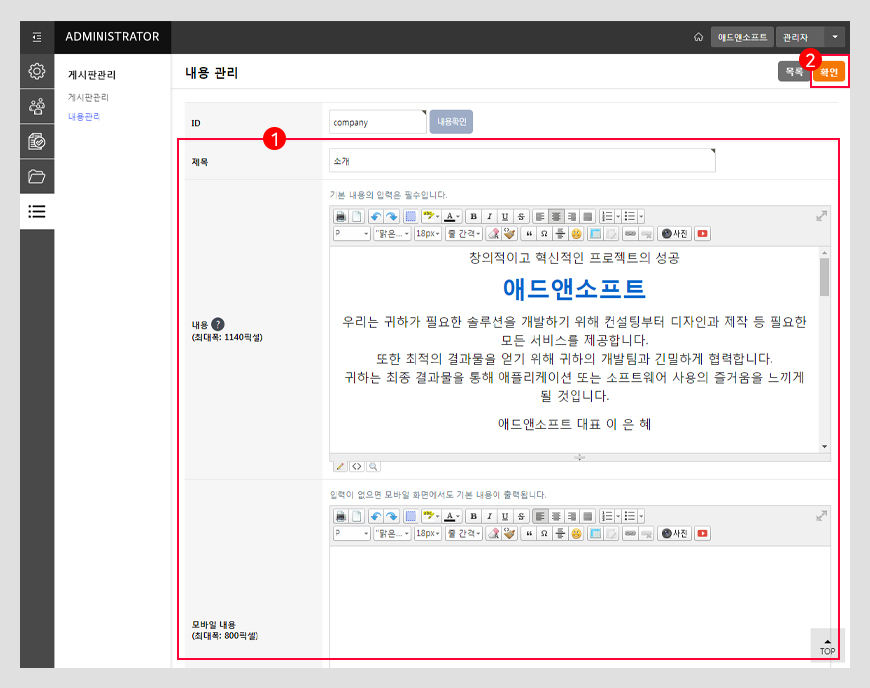Screen dimensions: 870x688
Task: Insert blockquote in the 내용 editor
Action: pyautogui.click(x=529, y=234)
